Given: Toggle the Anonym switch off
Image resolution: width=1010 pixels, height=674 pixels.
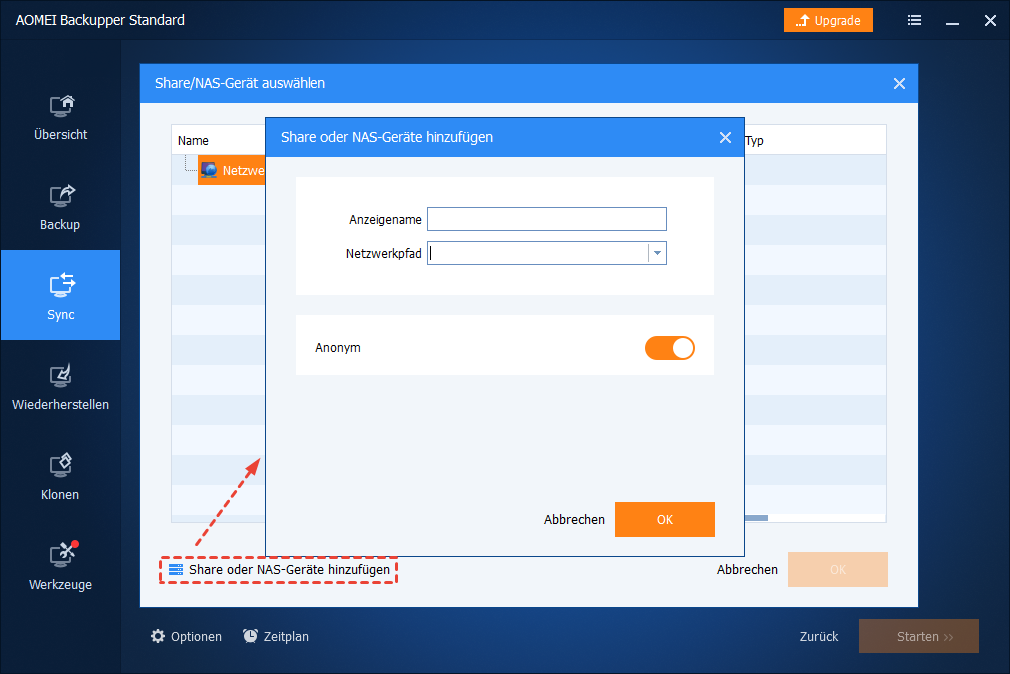Looking at the screenshot, I should pyautogui.click(x=670, y=348).
